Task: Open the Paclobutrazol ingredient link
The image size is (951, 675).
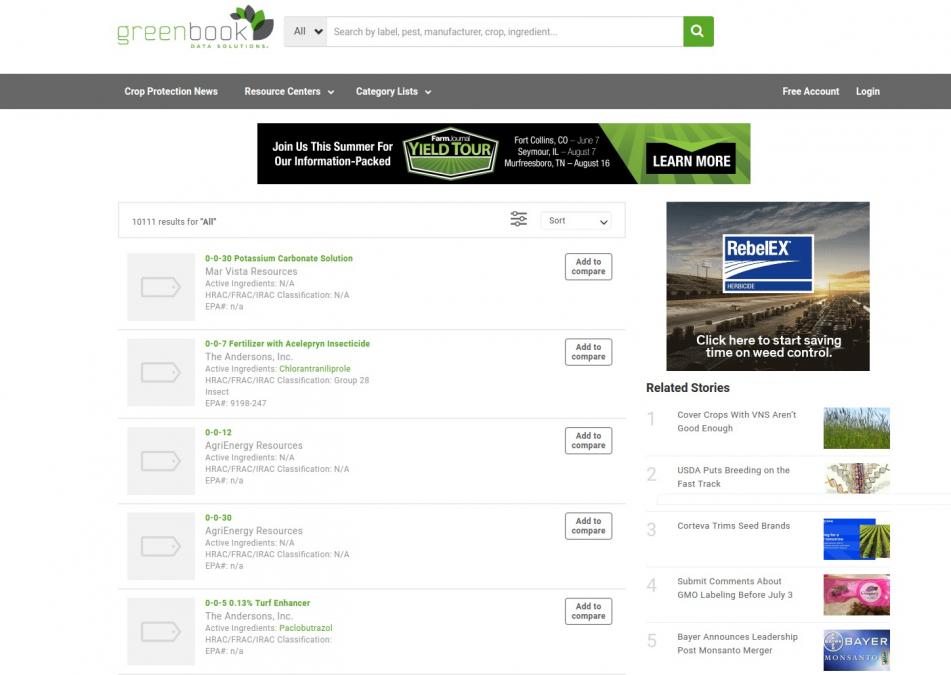Action: pyautogui.click(x=306, y=628)
